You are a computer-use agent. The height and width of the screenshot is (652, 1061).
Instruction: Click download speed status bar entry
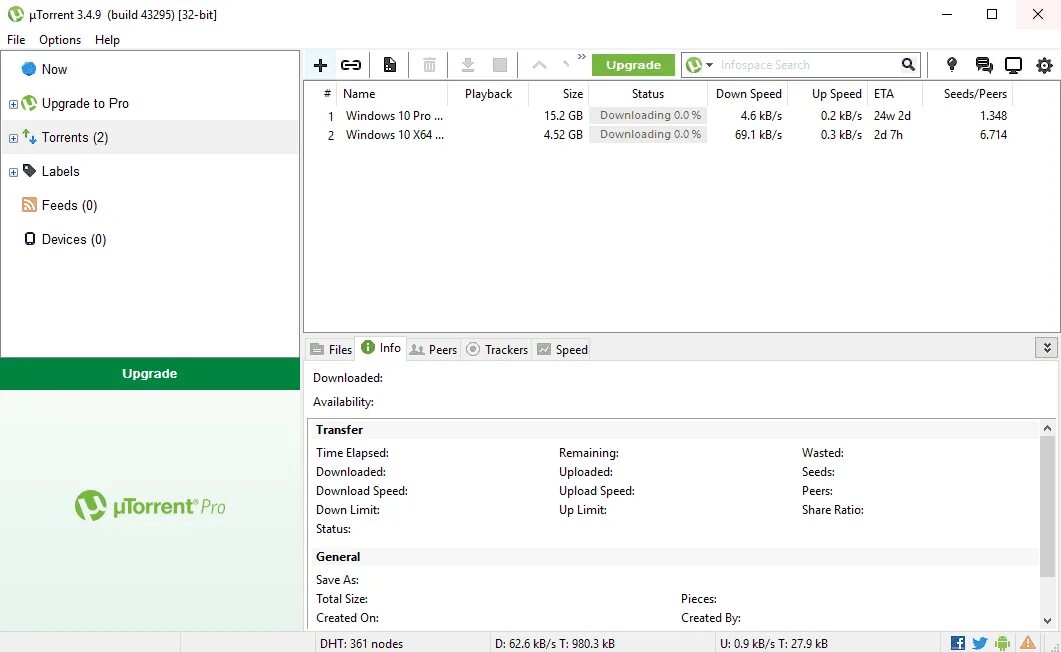click(555, 643)
